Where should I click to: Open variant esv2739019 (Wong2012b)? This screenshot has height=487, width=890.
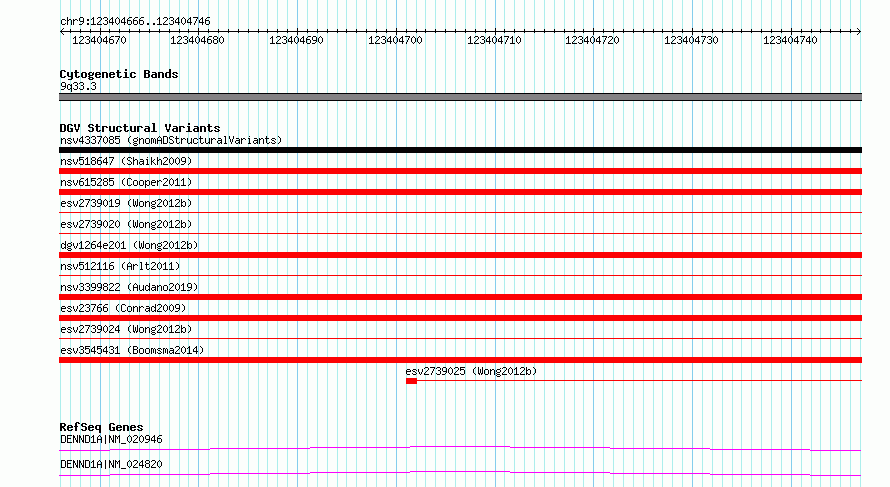pos(126,203)
